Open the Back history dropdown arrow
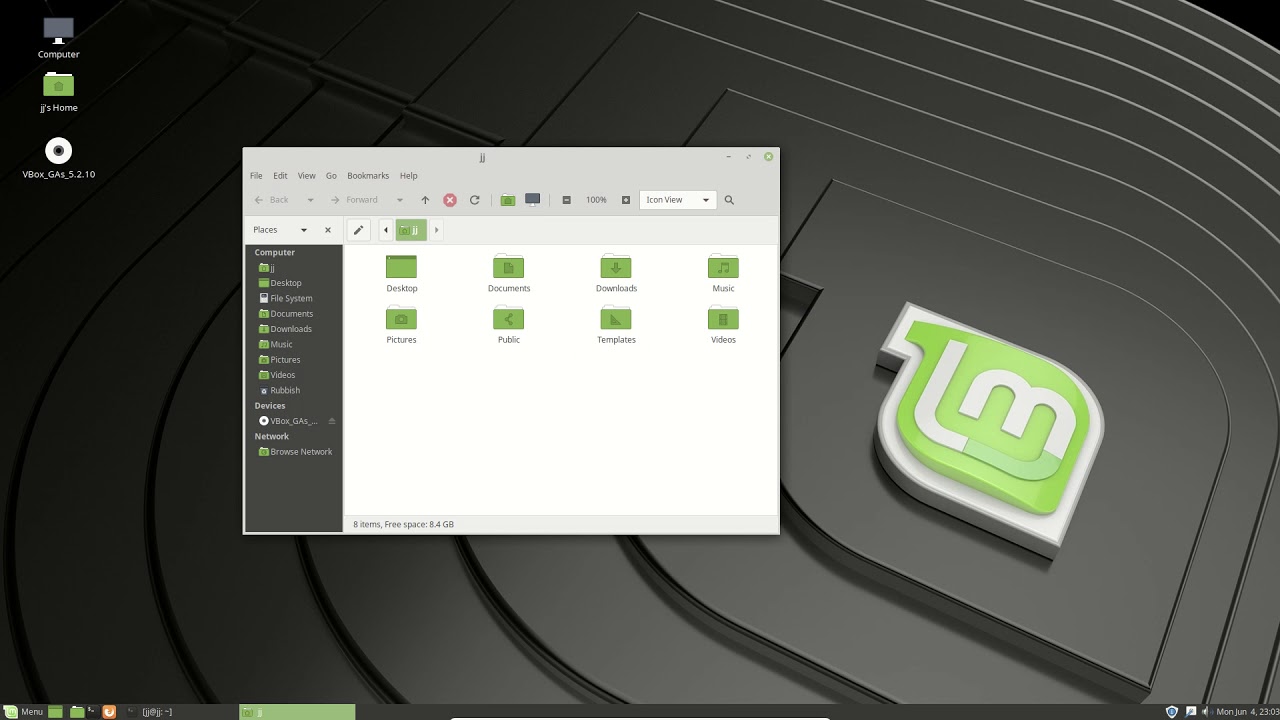The height and width of the screenshot is (720, 1280). 310,200
